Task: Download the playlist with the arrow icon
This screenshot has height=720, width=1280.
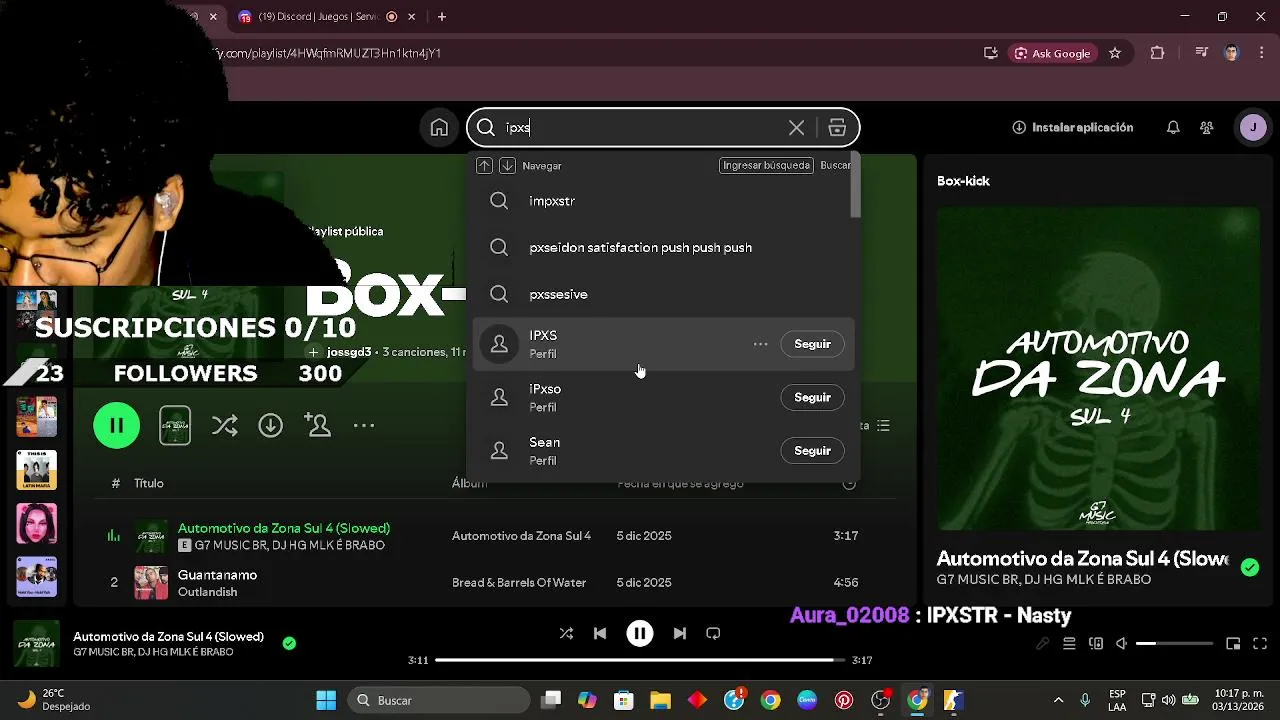Action: 271,426
